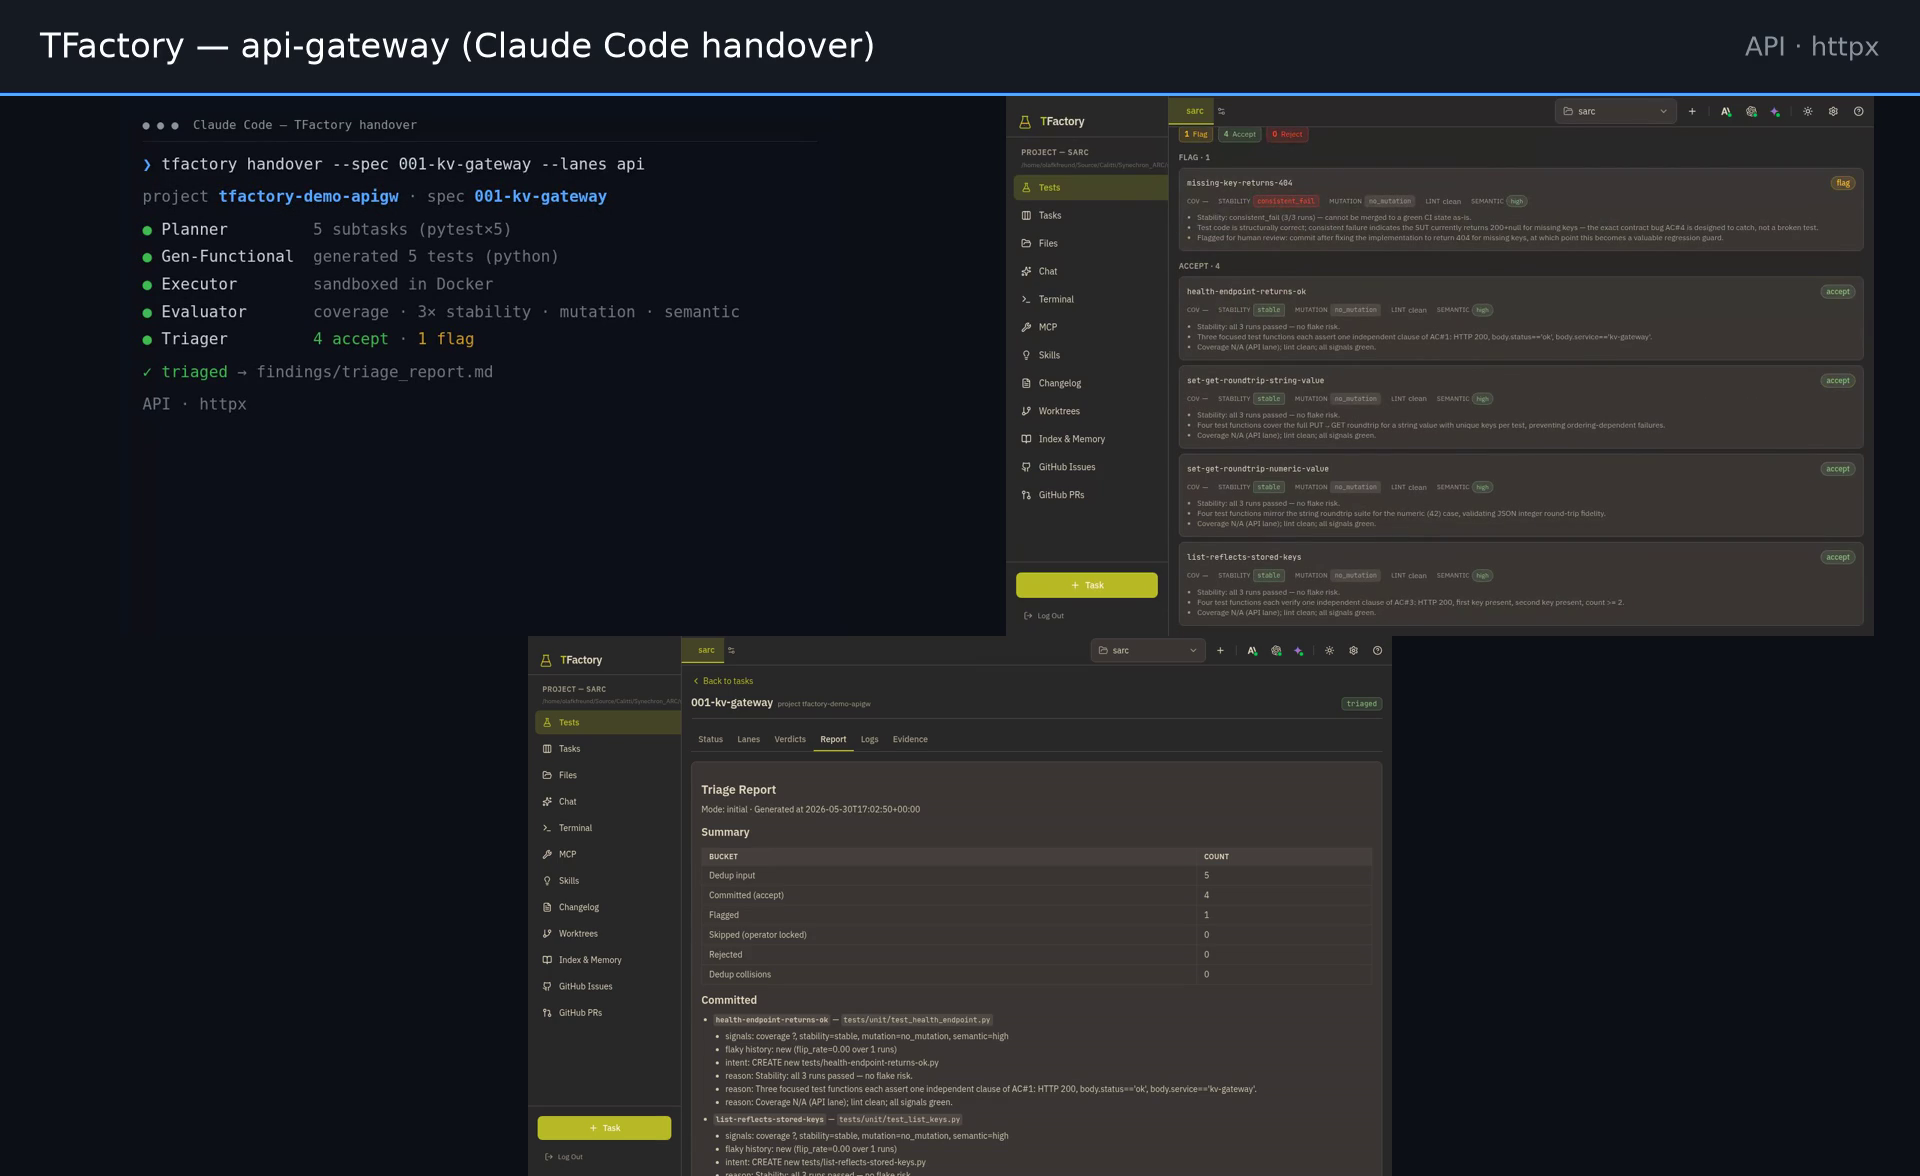Open Files in the Triage Report window sidebar

tap(608, 776)
